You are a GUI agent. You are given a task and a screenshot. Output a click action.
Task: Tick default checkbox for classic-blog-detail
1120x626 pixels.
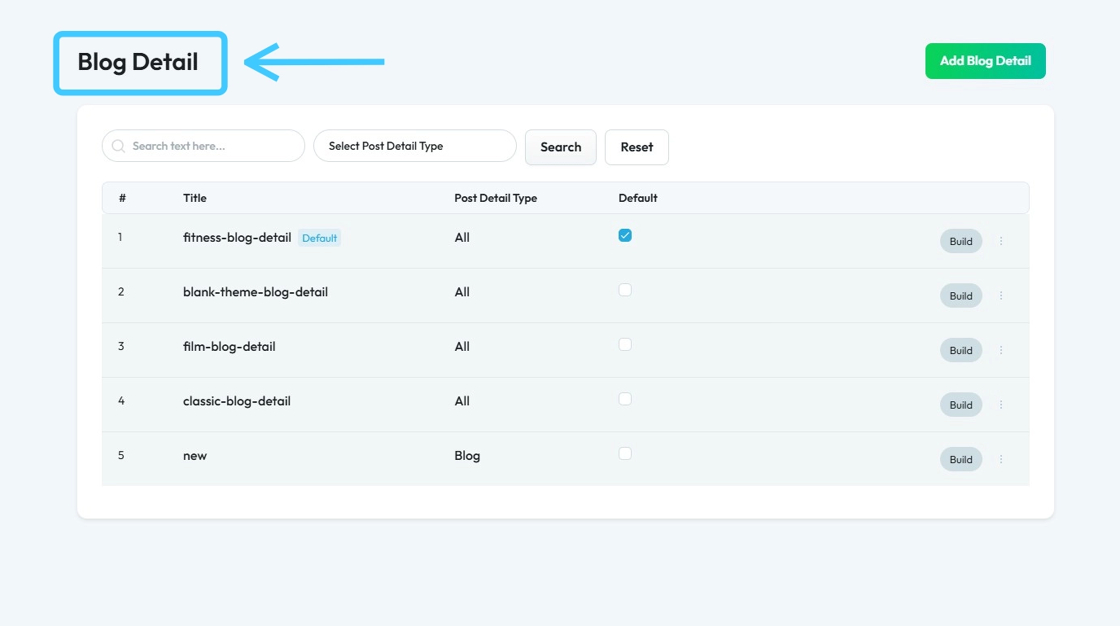click(x=625, y=399)
